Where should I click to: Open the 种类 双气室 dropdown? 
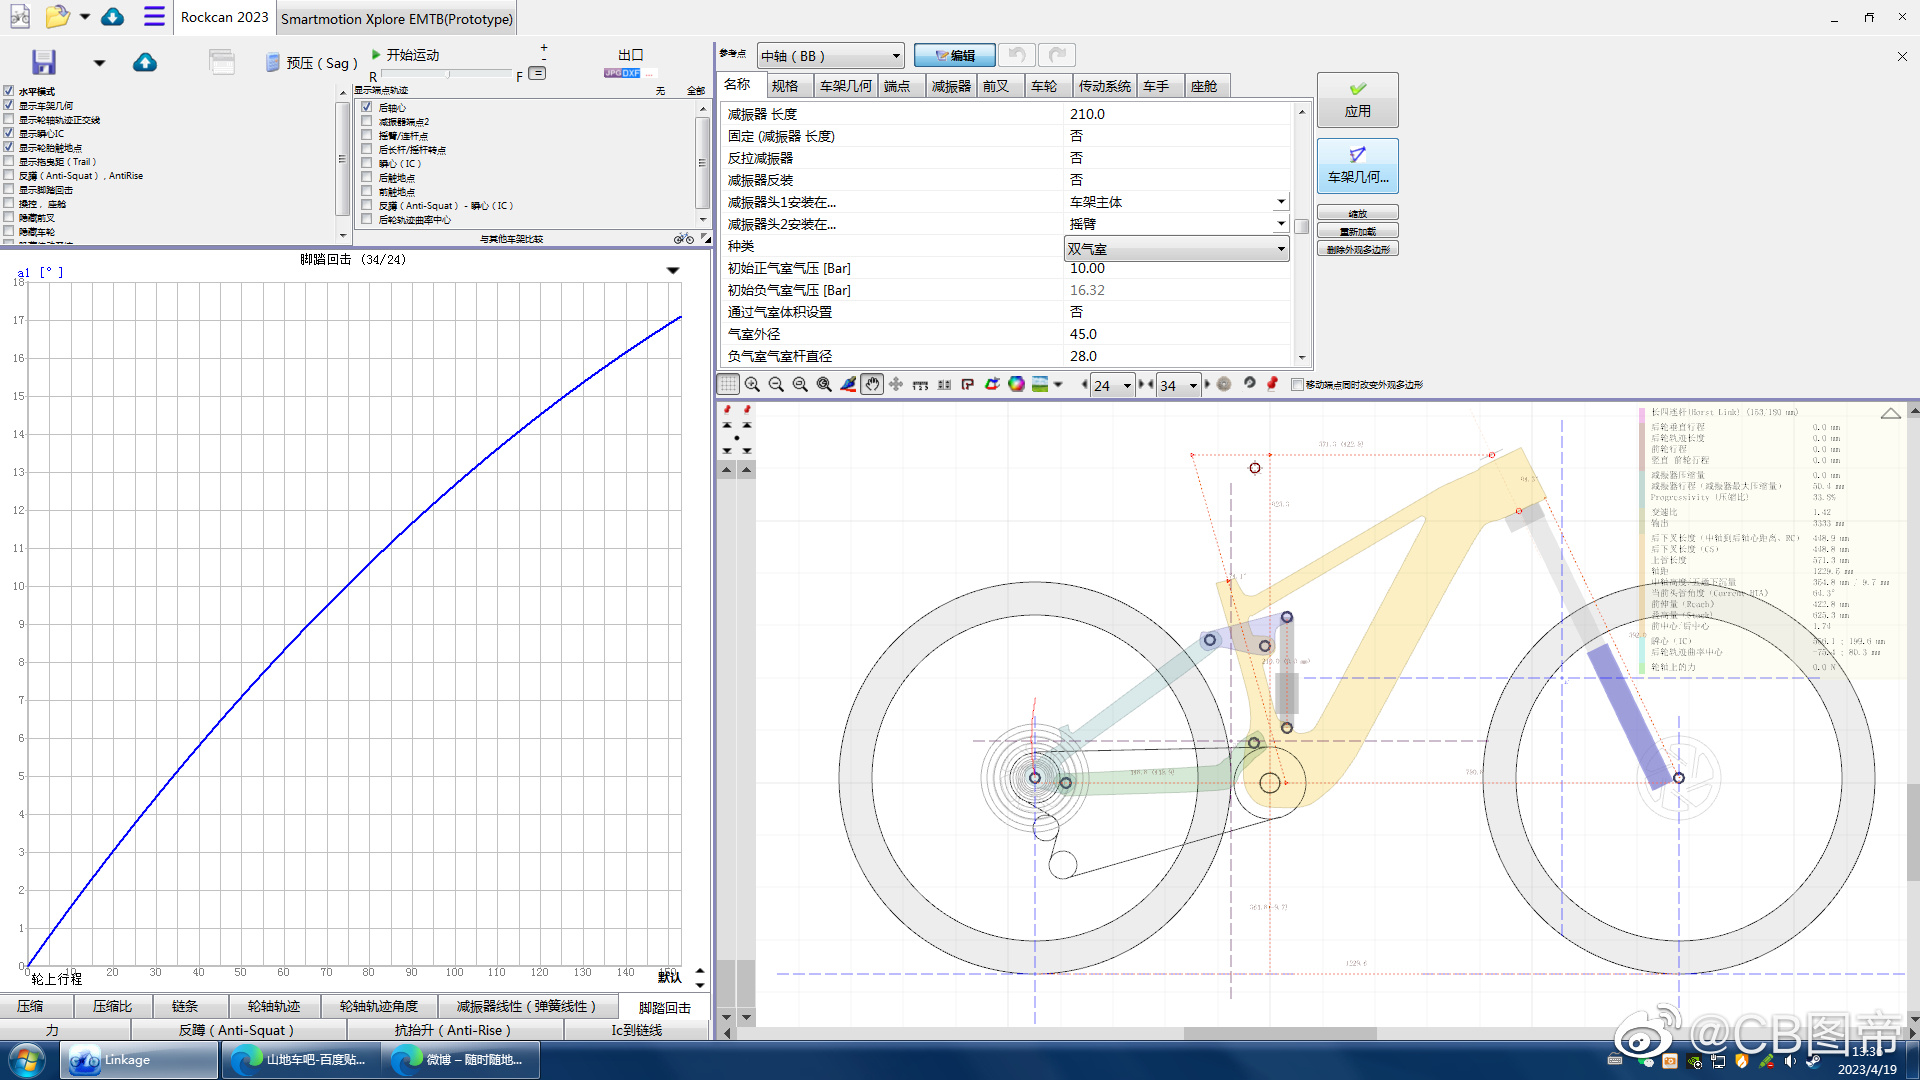click(1177, 248)
